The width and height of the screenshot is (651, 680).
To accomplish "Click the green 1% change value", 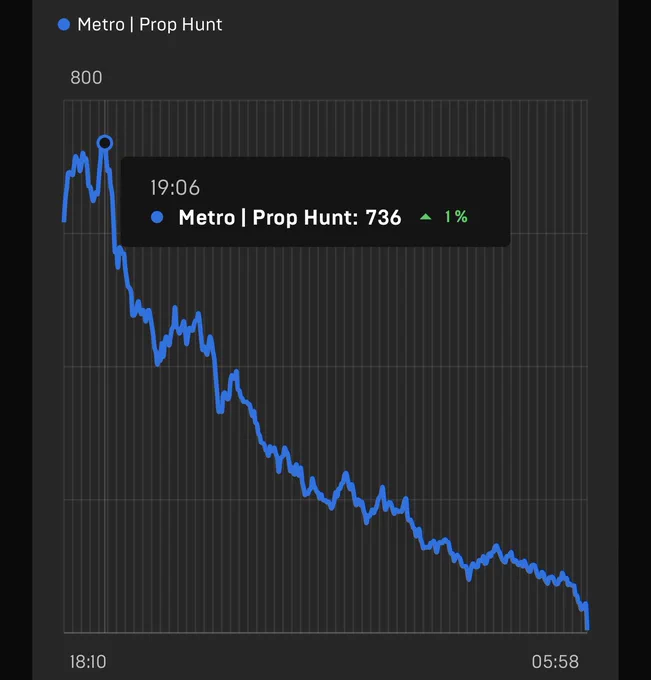I will pos(456,216).
